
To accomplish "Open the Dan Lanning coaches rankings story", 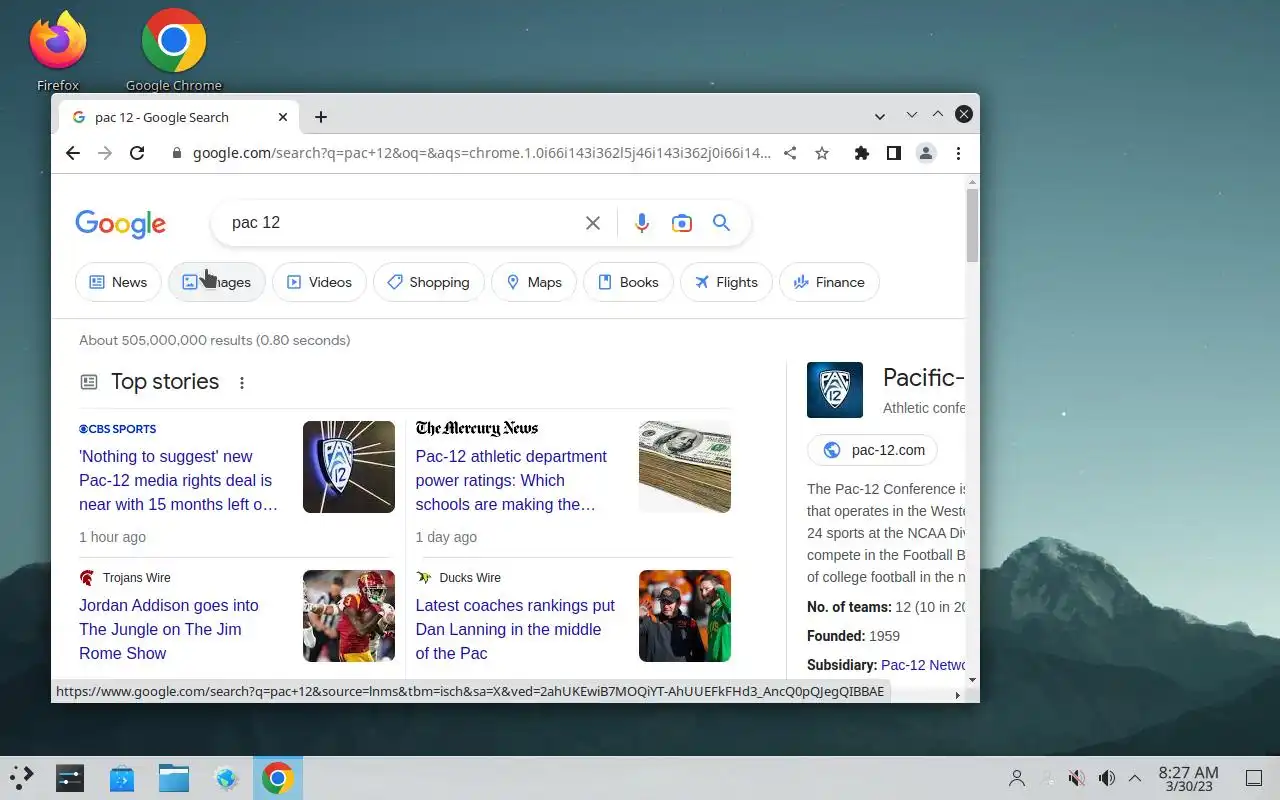I will pyautogui.click(x=515, y=629).
